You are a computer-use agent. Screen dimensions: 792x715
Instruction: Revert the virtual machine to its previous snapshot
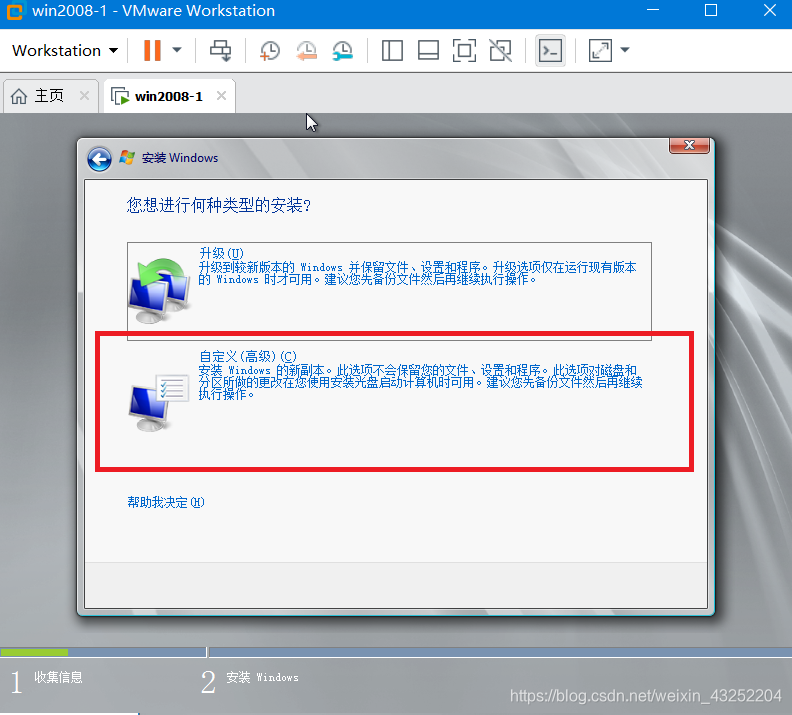pyautogui.click(x=307, y=50)
